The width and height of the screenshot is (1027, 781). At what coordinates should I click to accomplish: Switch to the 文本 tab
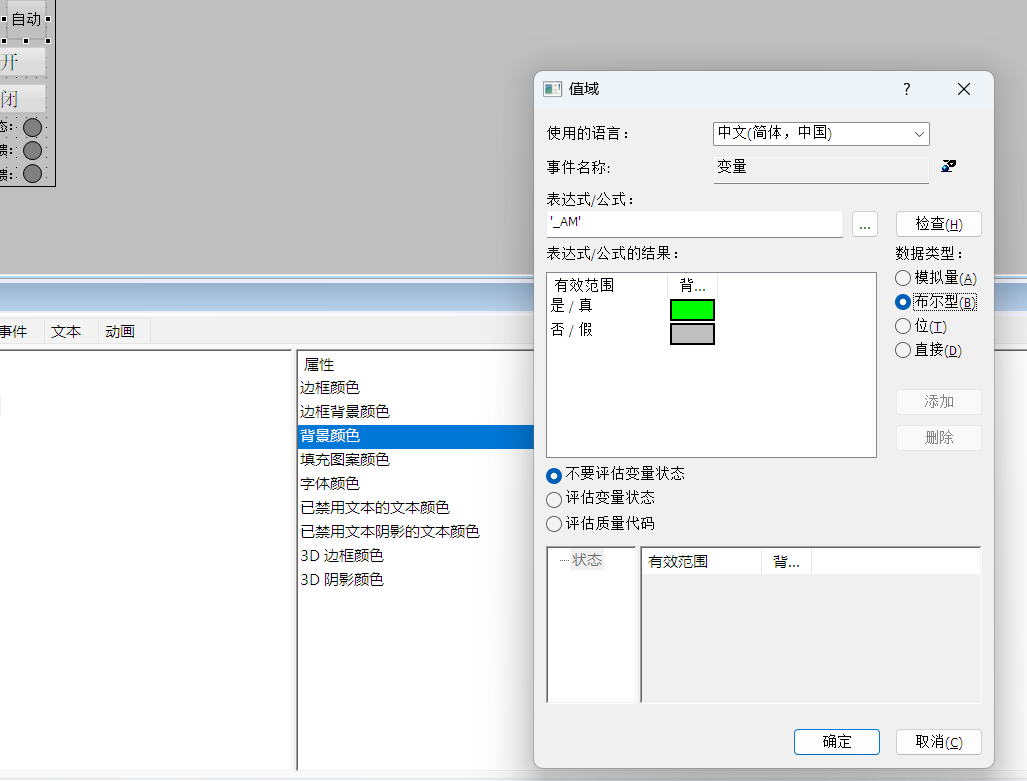[x=66, y=331]
